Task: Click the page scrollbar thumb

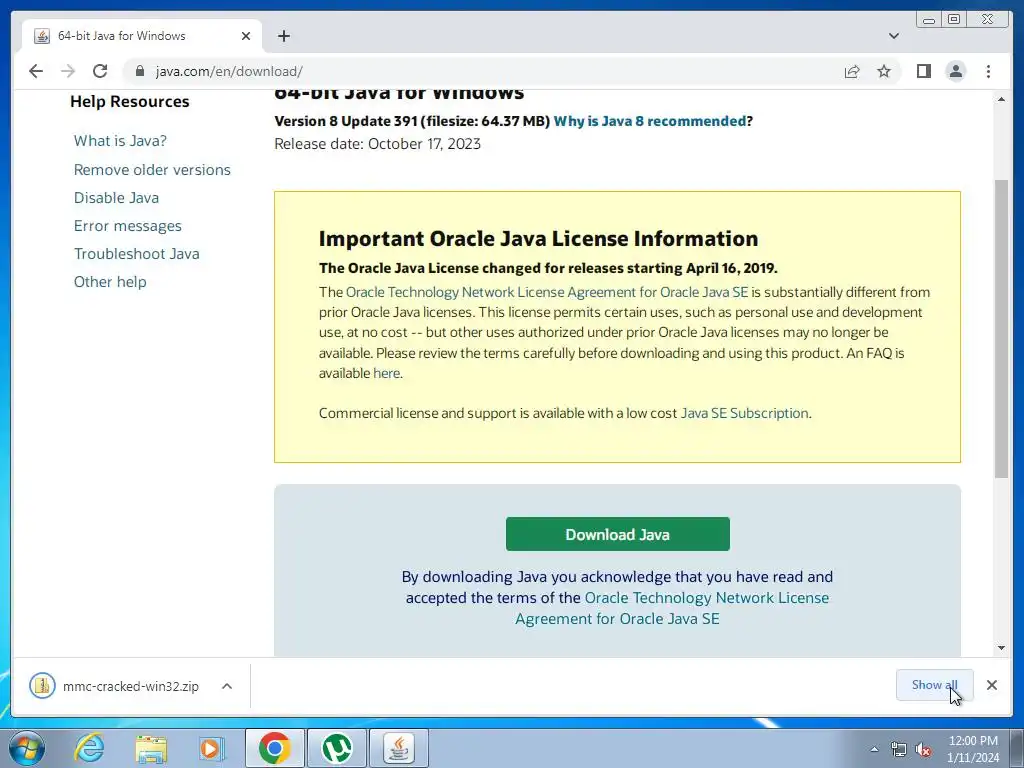Action: (1001, 328)
